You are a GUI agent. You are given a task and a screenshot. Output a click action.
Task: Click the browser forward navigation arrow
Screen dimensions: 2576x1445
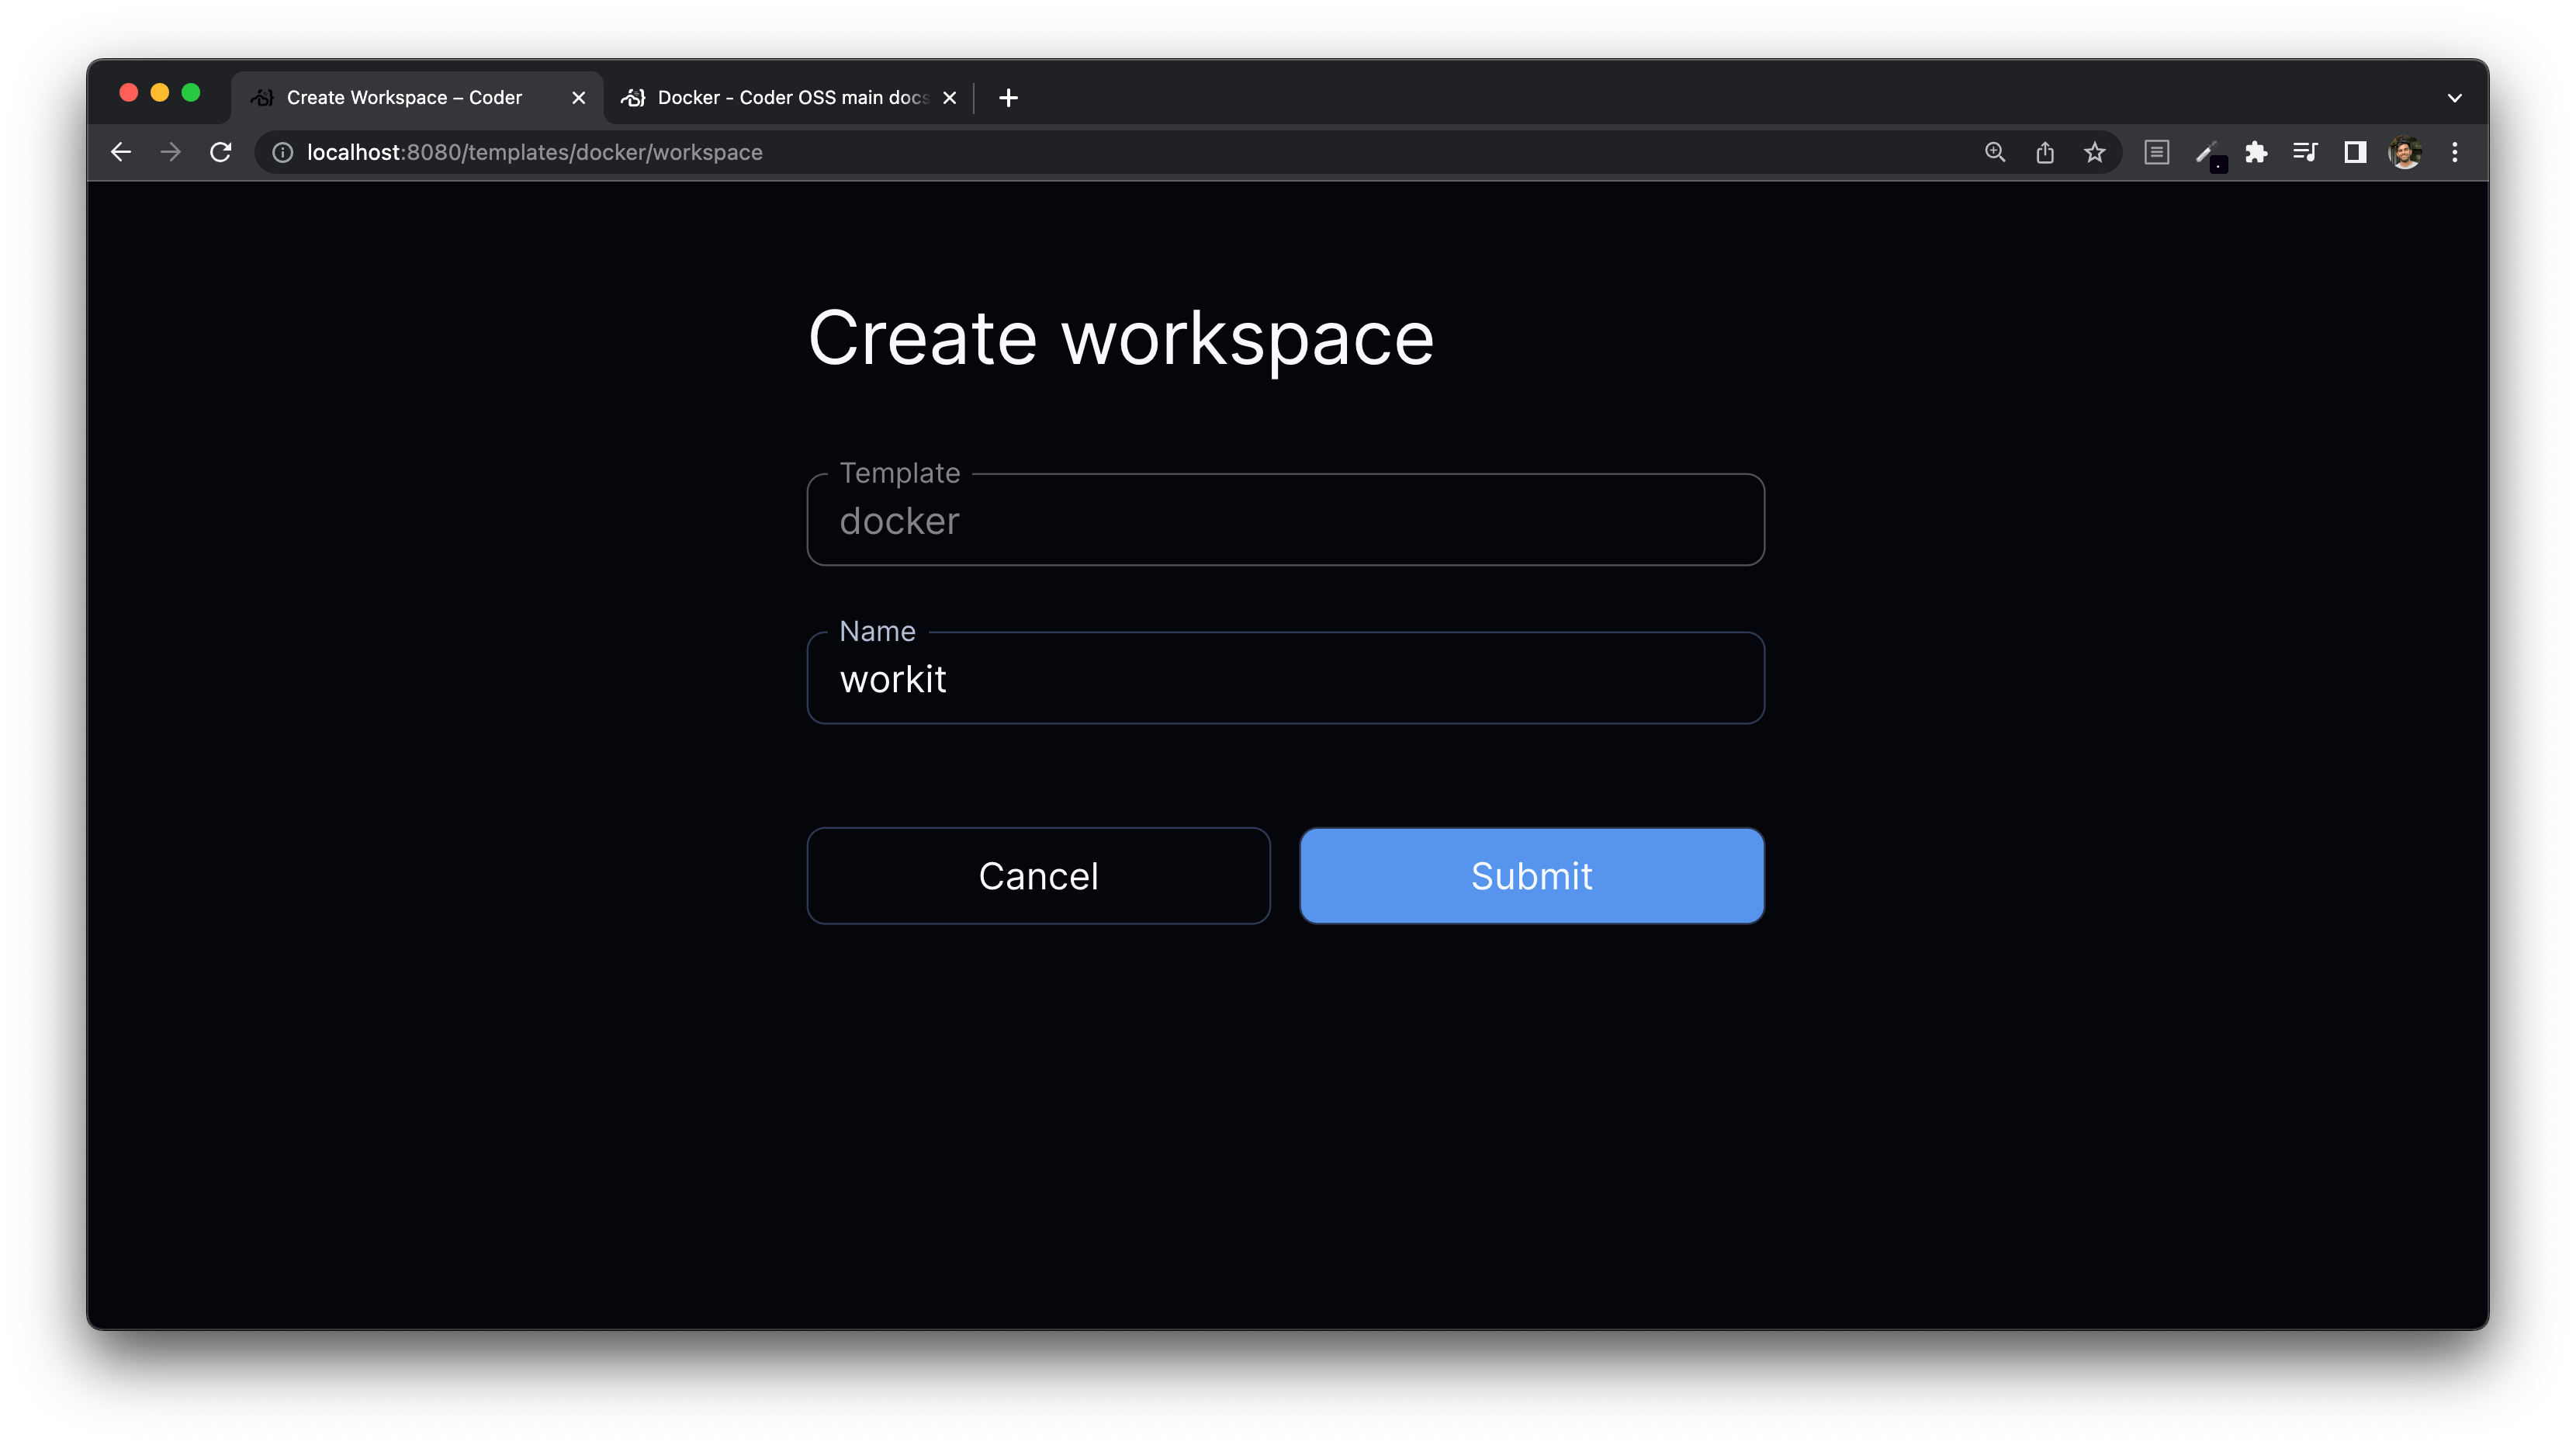pos(170,151)
